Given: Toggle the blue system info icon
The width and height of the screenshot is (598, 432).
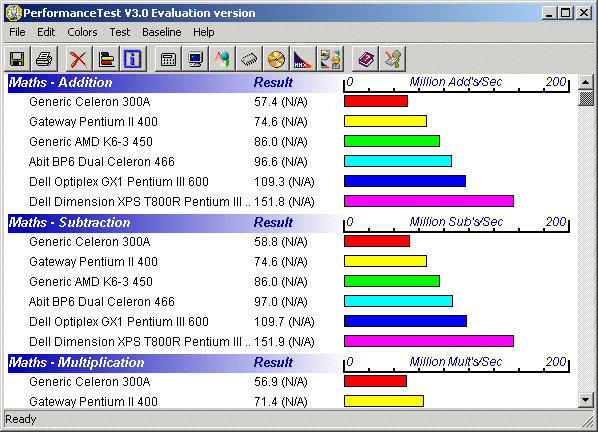Looking at the screenshot, I should (133, 59).
